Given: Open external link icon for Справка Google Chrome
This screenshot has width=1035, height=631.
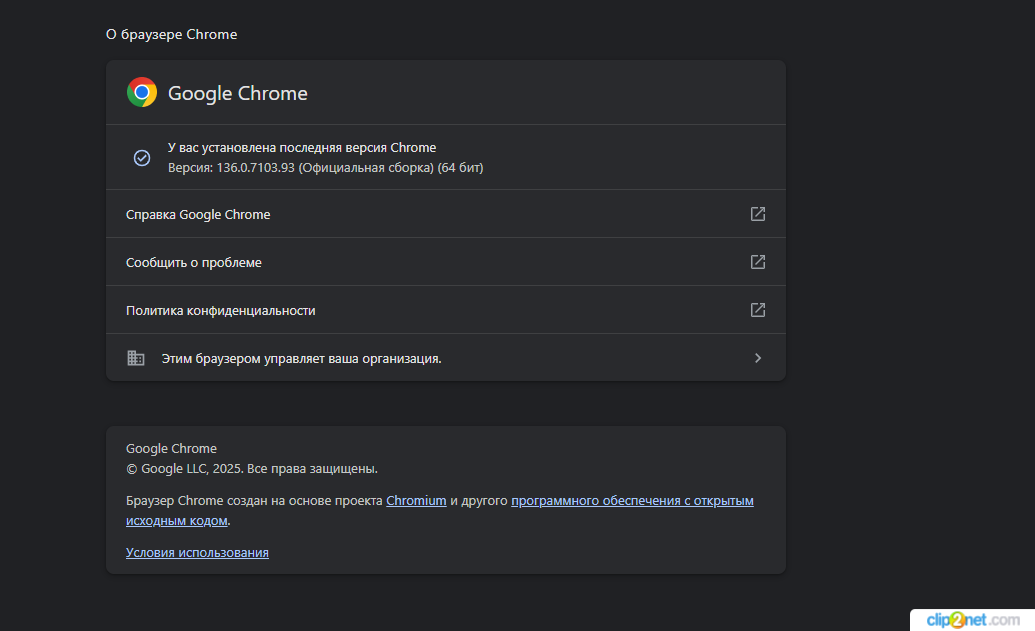Looking at the screenshot, I should 758,214.
